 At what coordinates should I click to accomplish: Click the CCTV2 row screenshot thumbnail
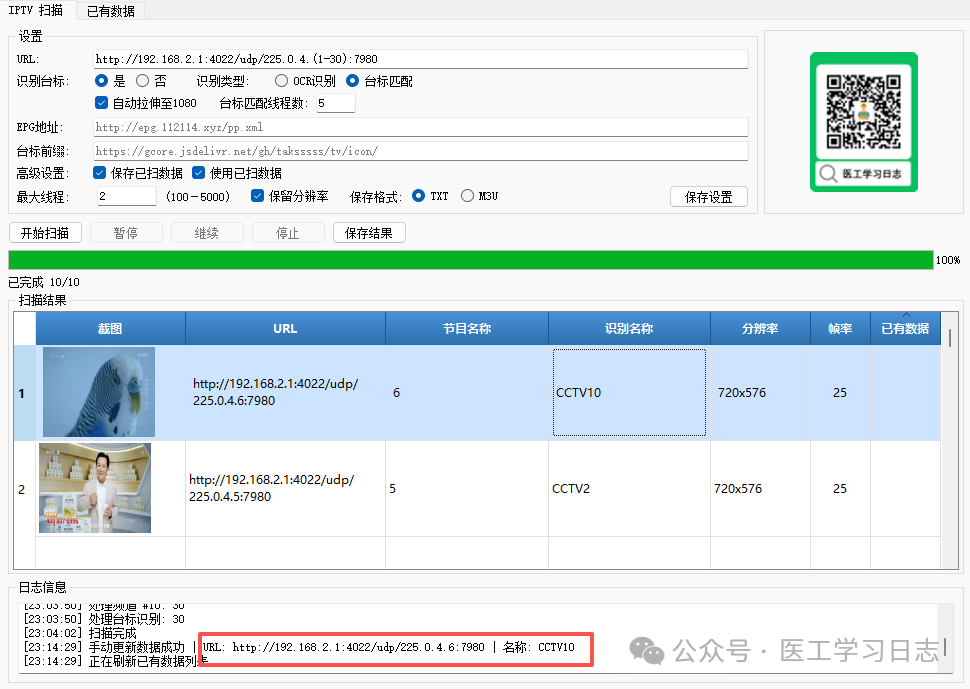95,488
